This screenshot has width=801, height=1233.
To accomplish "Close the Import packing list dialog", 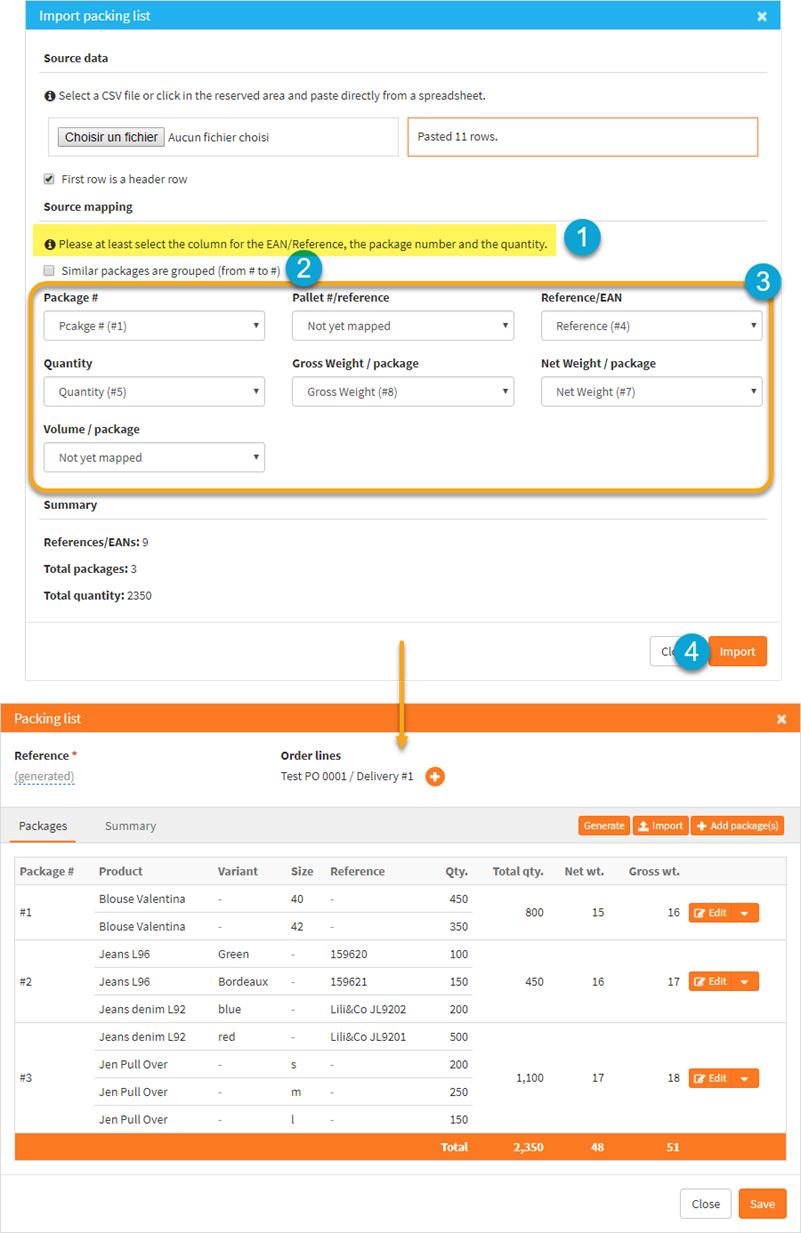I will [762, 16].
